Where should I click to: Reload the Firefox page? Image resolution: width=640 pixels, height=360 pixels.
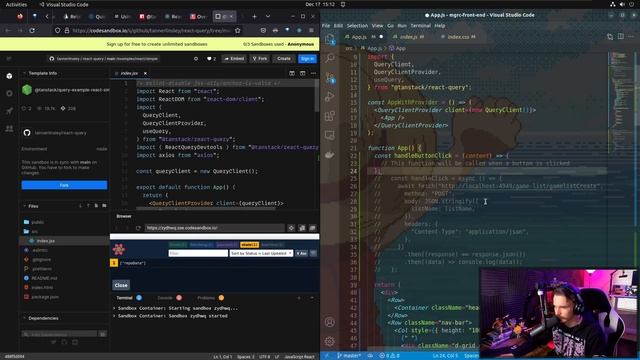click(x=32, y=30)
